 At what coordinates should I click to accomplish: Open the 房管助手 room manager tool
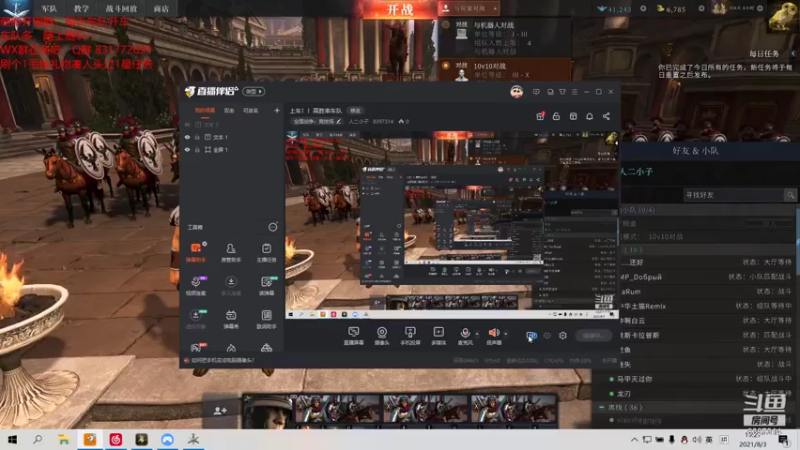[231, 252]
